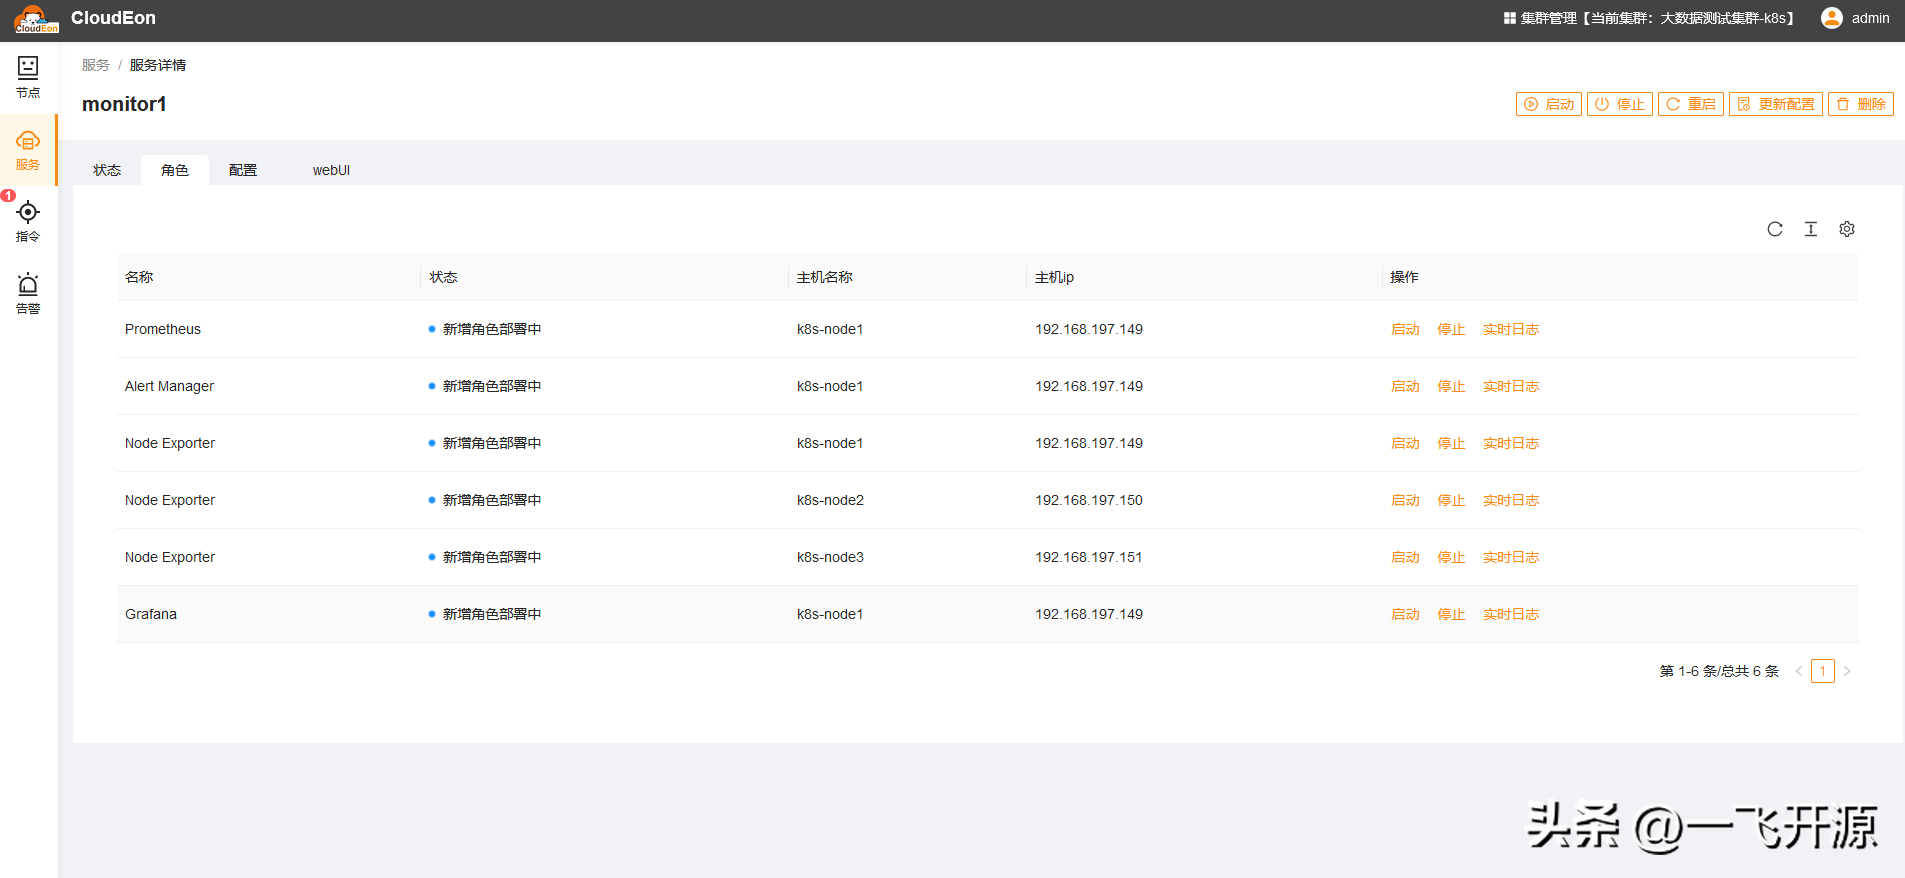Switch to the 状态 tab
The height and width of the screenshot is (878, 1905).
(x=107, y=170)
